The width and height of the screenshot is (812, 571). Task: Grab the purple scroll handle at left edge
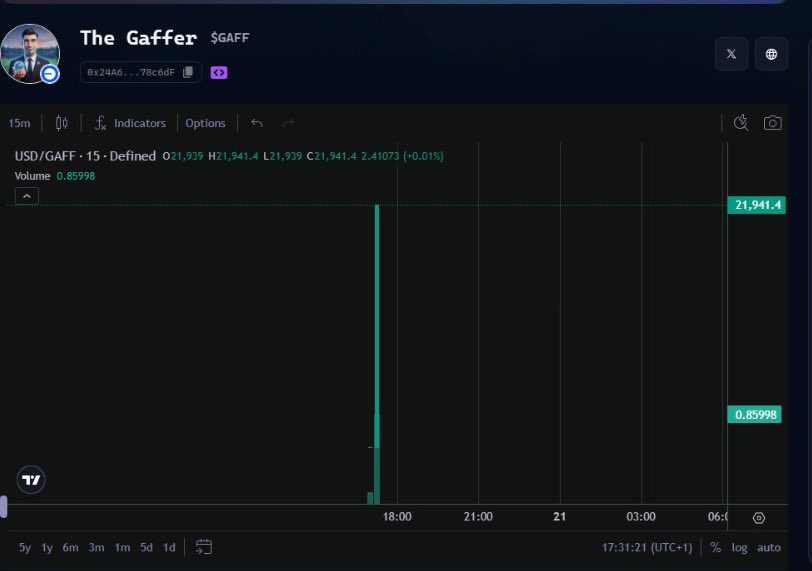pos(3,507)
